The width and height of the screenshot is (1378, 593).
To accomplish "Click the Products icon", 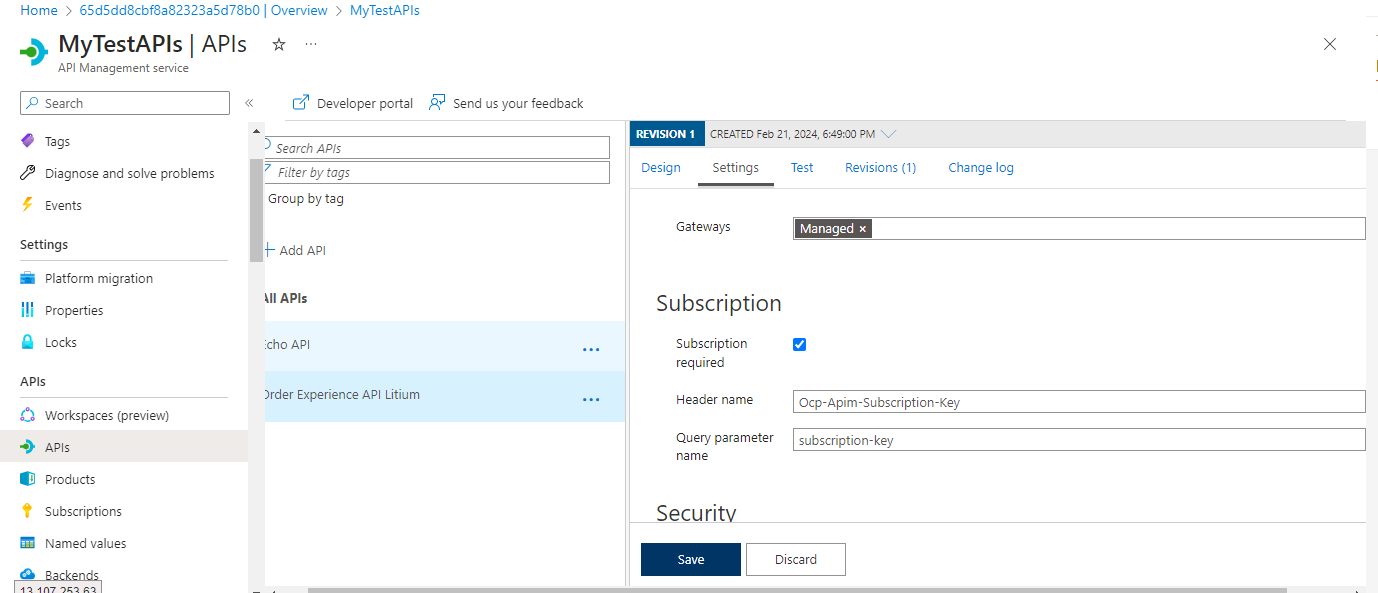I will coord(28,479).
